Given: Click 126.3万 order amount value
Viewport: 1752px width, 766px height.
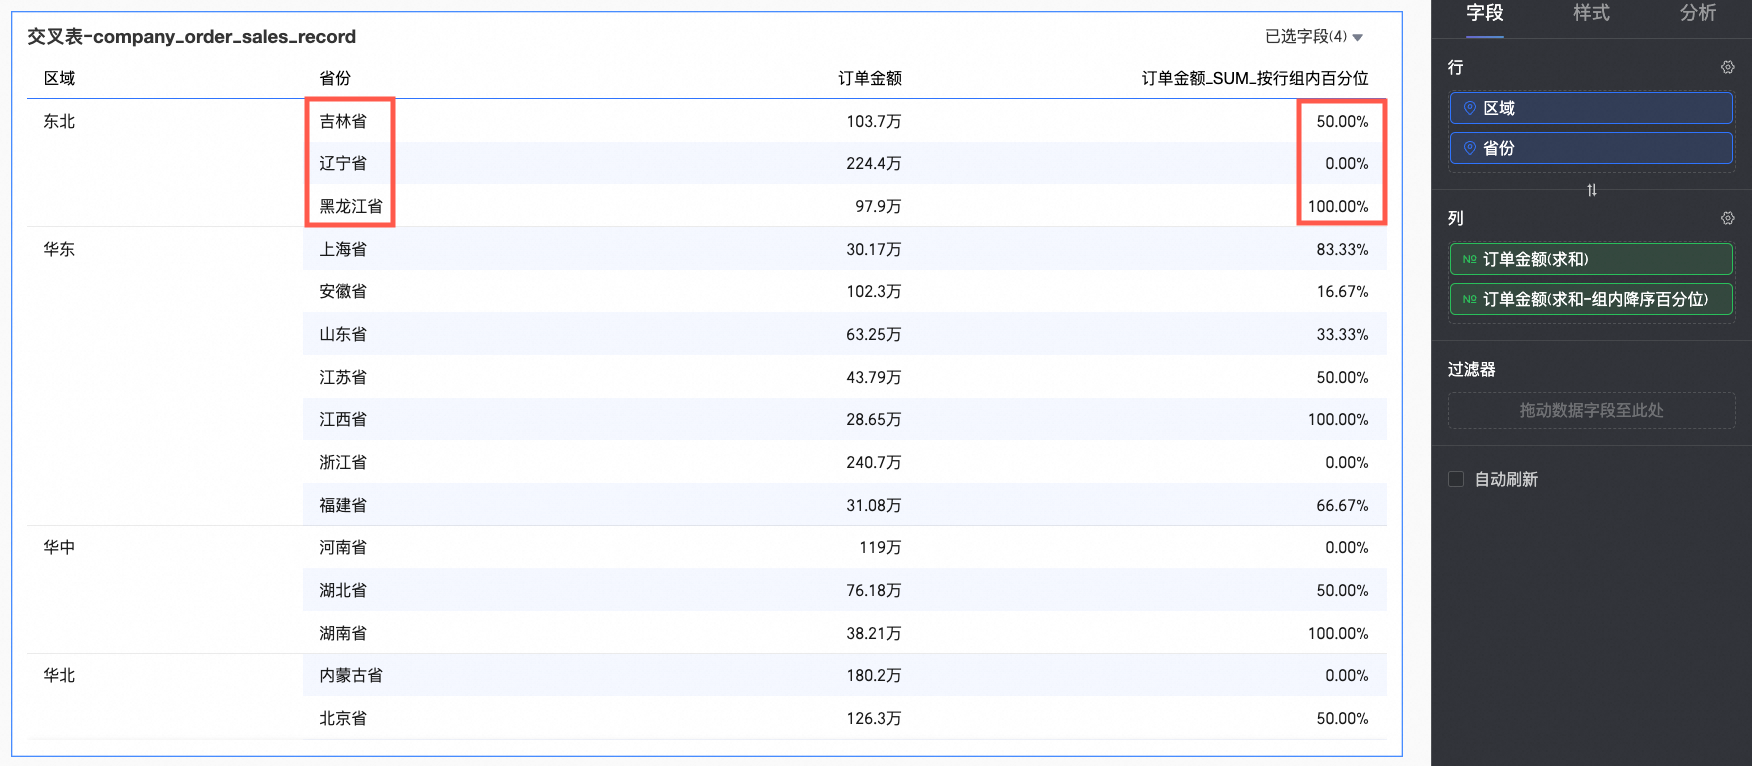Looking at the screenshot, I should 874,718.
